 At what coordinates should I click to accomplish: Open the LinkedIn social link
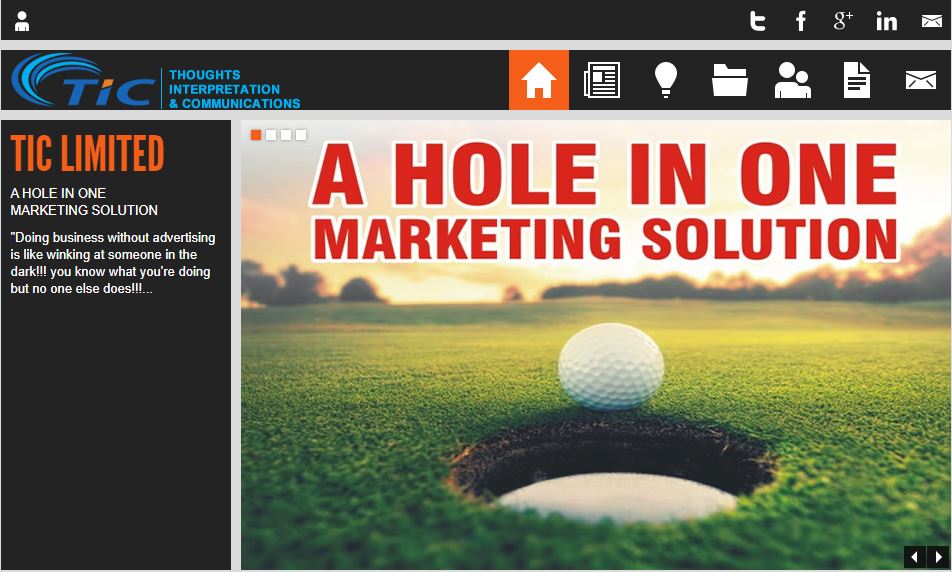click(887, 21)
